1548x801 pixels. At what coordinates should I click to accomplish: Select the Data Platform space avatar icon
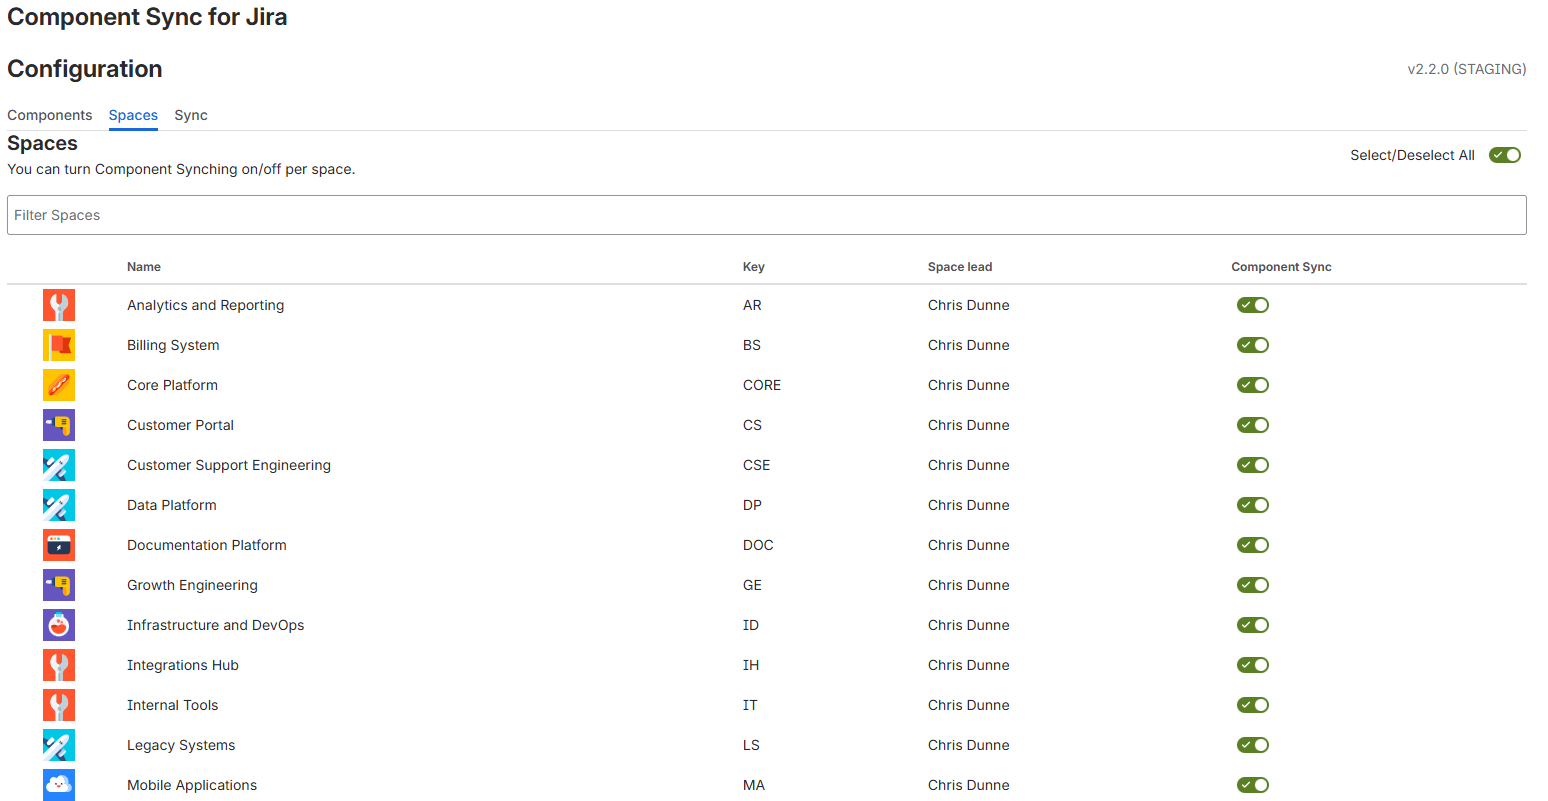pos(58,505)
